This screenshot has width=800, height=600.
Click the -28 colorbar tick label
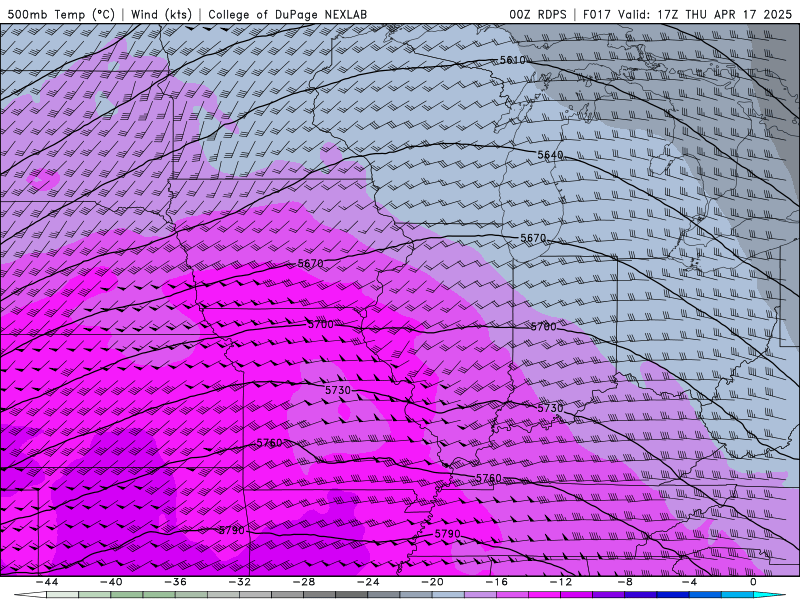point(304,582)
